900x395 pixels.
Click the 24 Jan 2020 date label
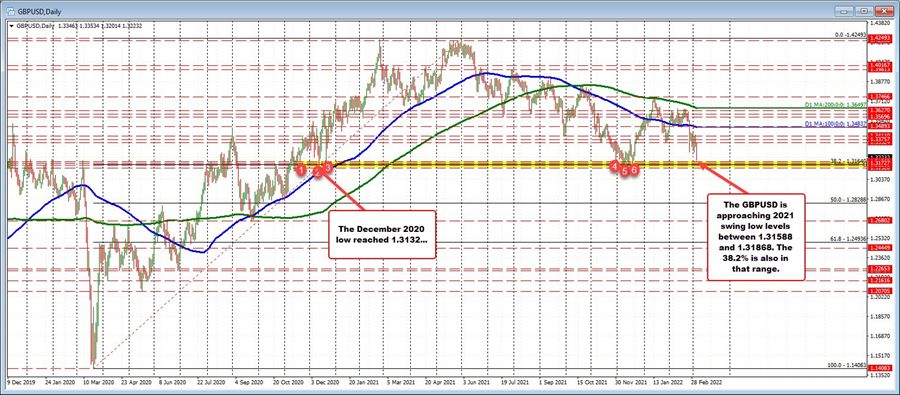coord(61,381)
